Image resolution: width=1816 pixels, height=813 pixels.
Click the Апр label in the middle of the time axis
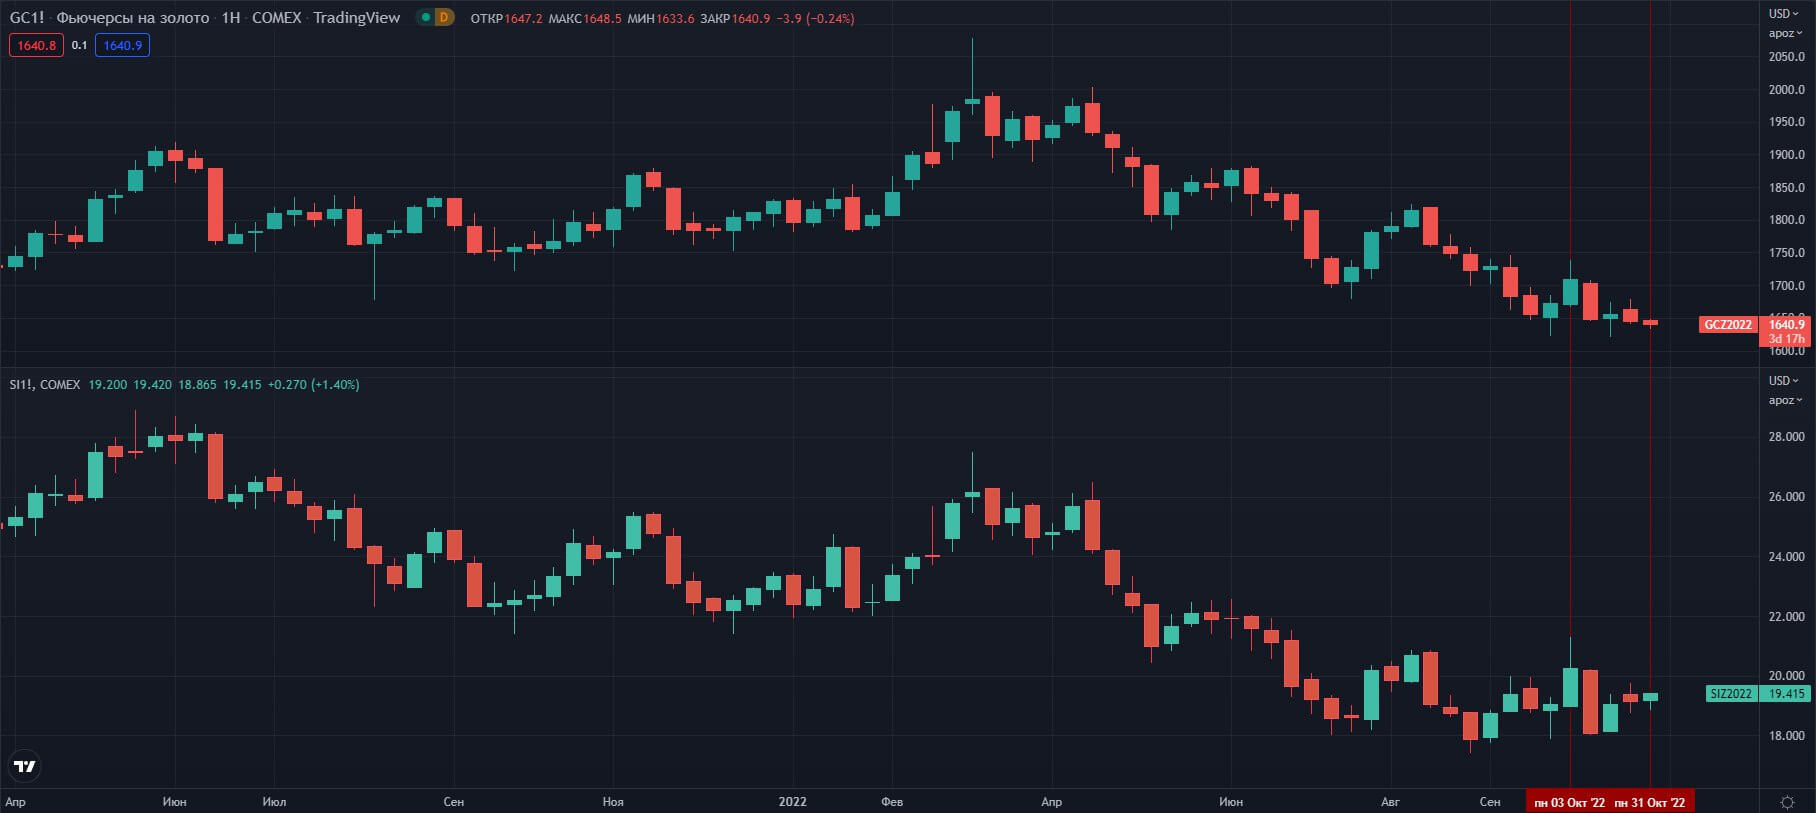tap(1051, 802)
